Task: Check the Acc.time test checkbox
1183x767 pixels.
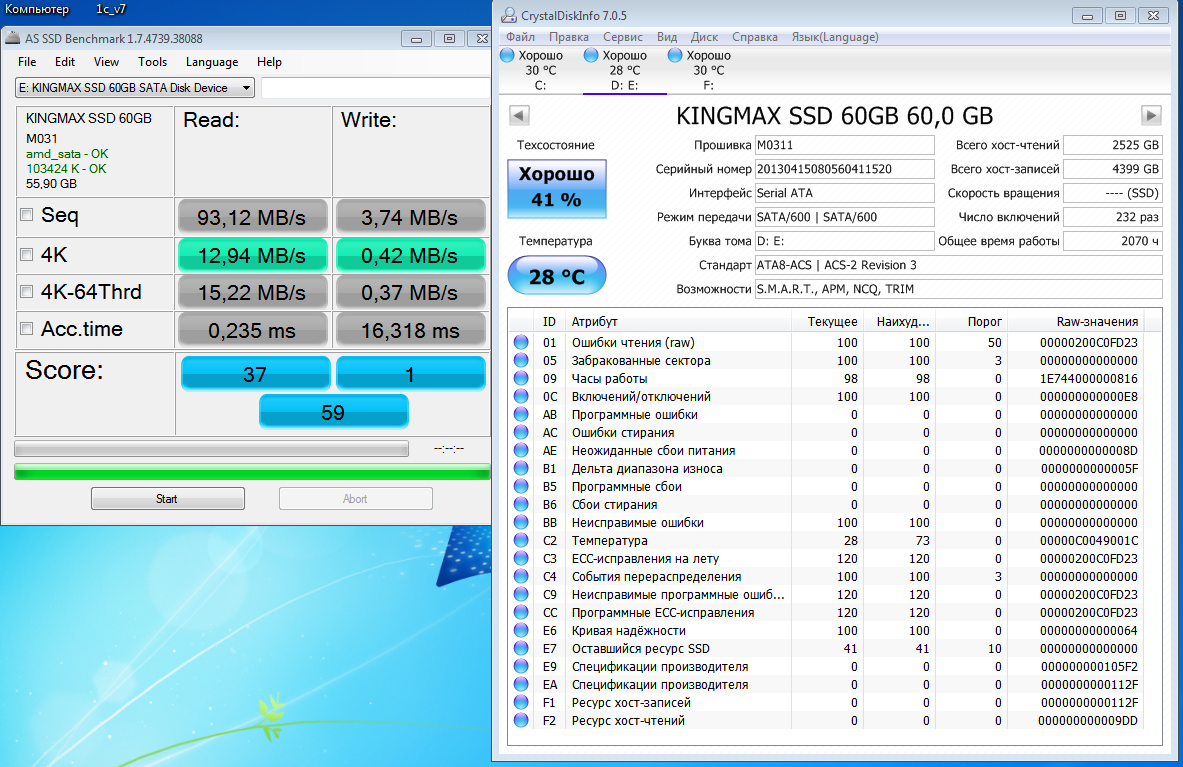Action: pos(27,328)
